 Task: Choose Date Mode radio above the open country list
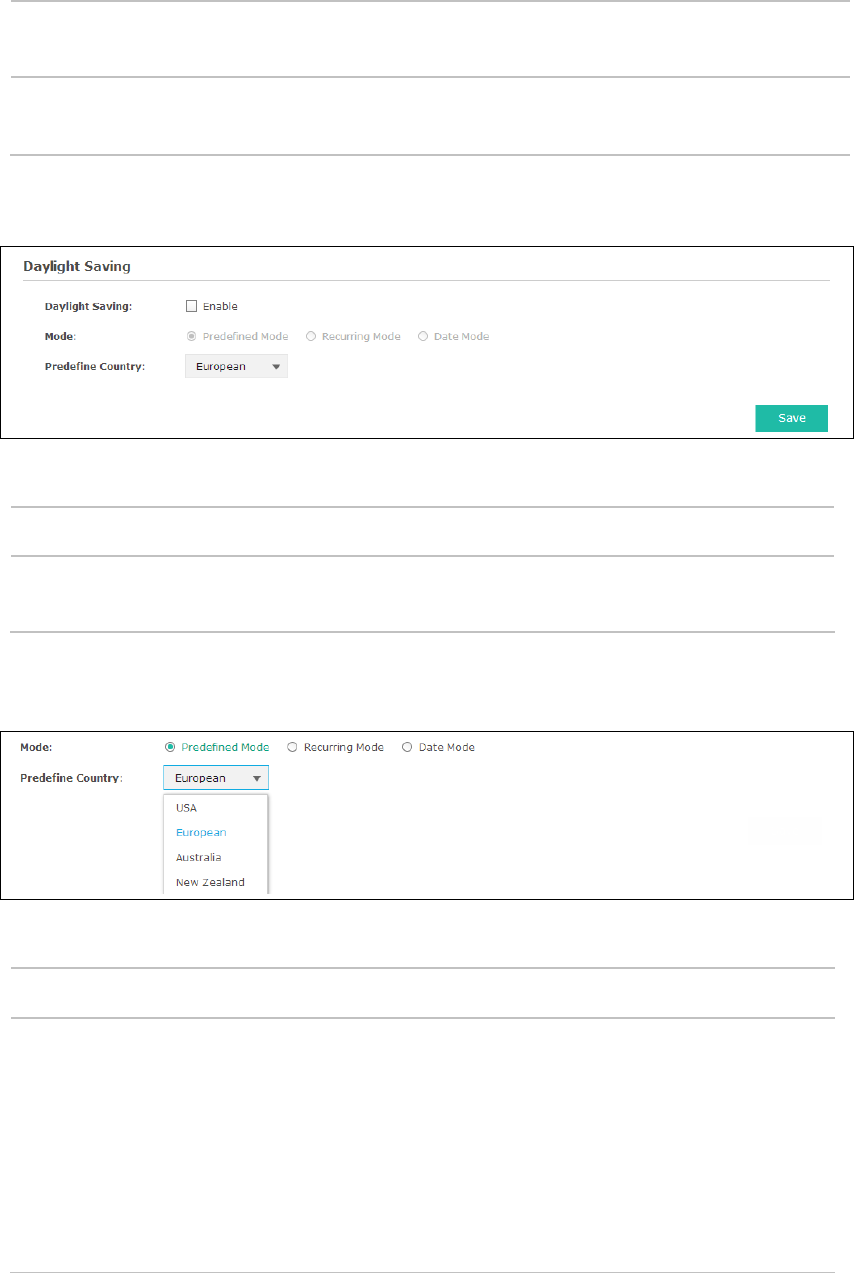(407, 747)
